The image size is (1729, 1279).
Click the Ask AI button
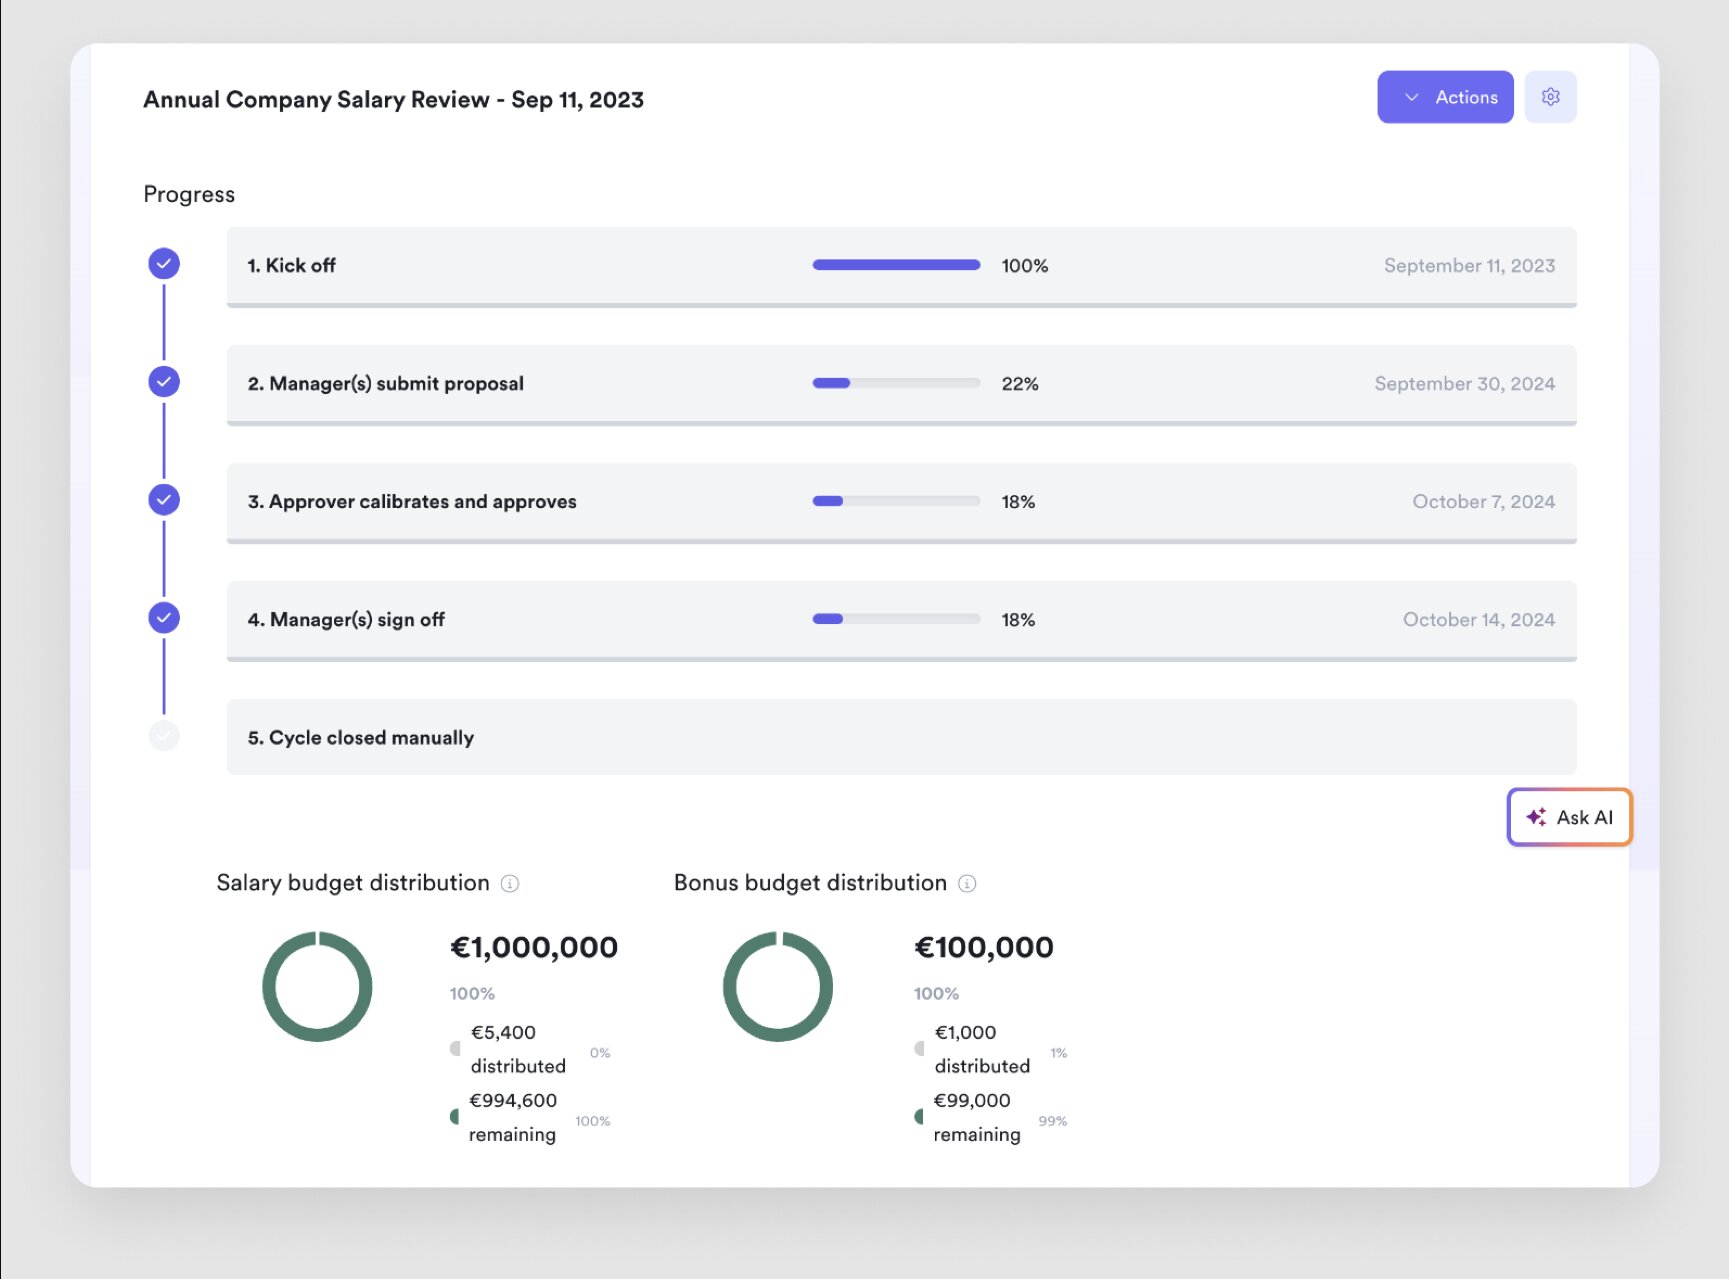click(x=1569, y=817)
